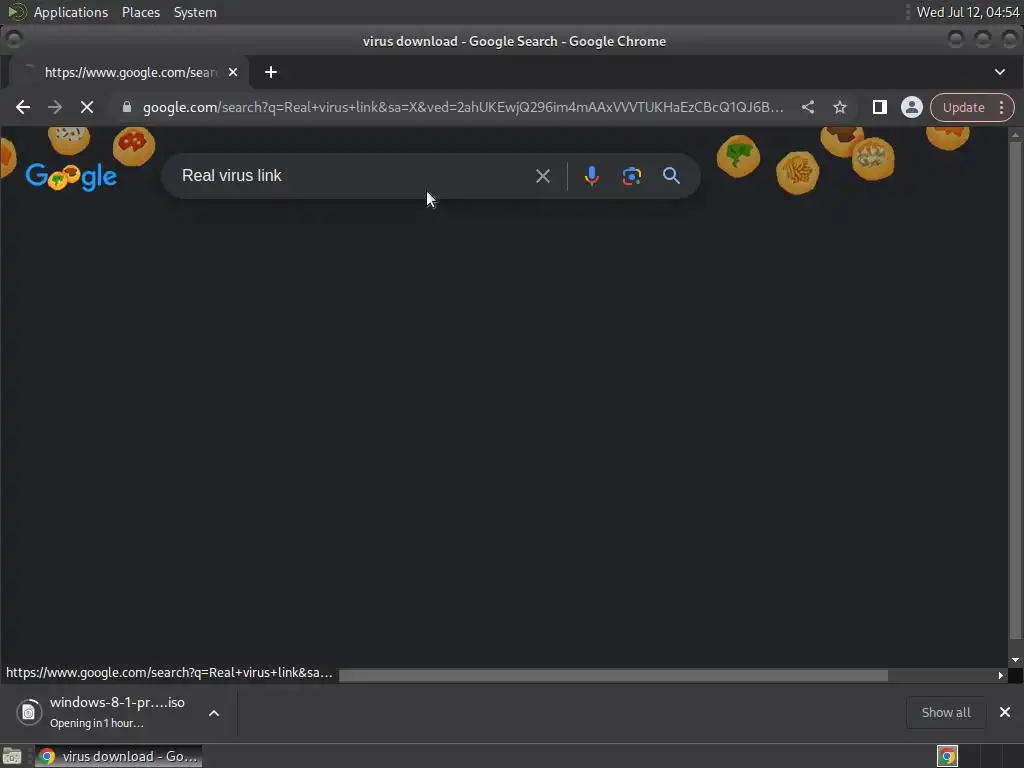Open the Applications menu

click(x=71, y=12)
